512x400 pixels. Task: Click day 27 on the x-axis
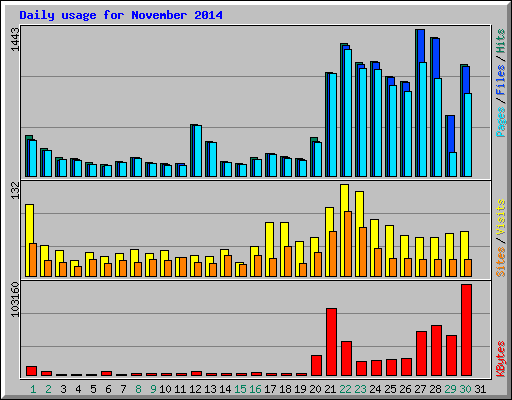pyautogui.click(x=420, y=389)
